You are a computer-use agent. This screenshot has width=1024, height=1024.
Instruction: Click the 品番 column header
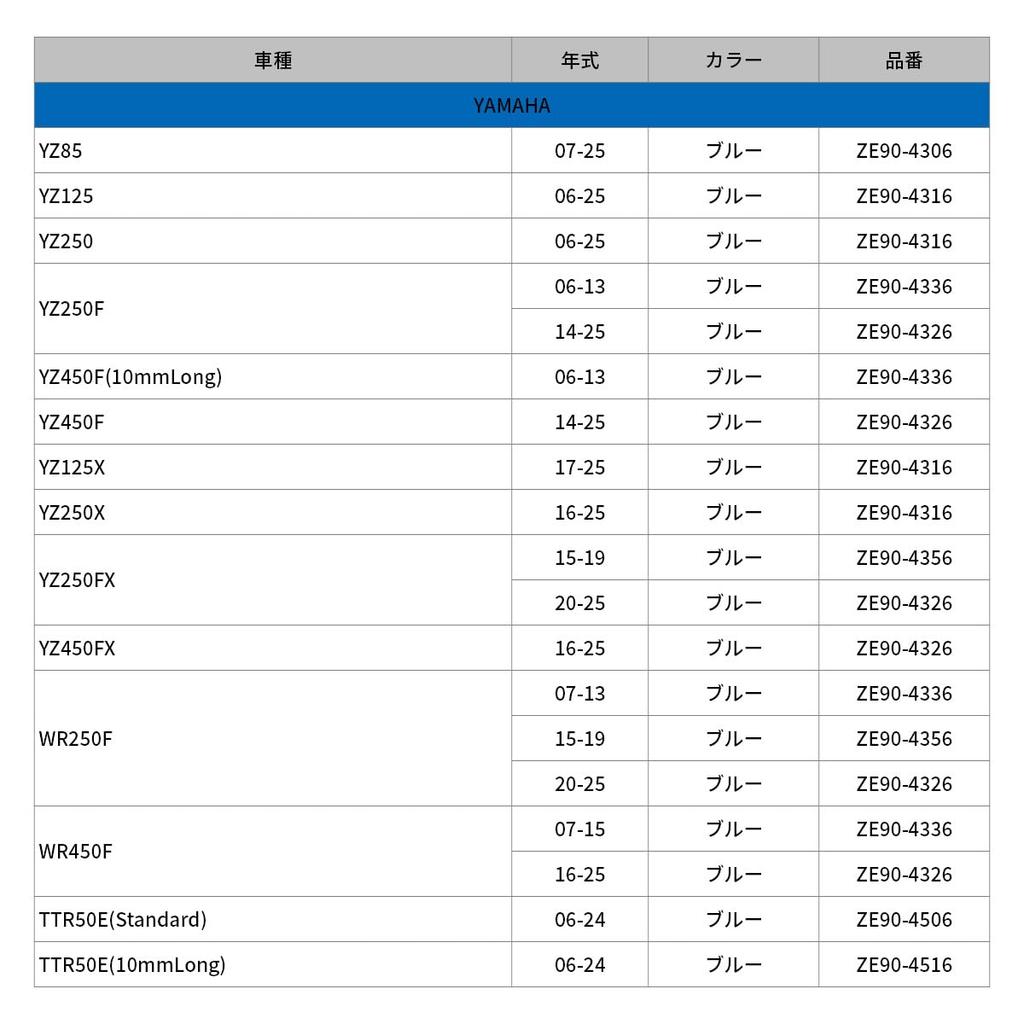coord(904,60)
